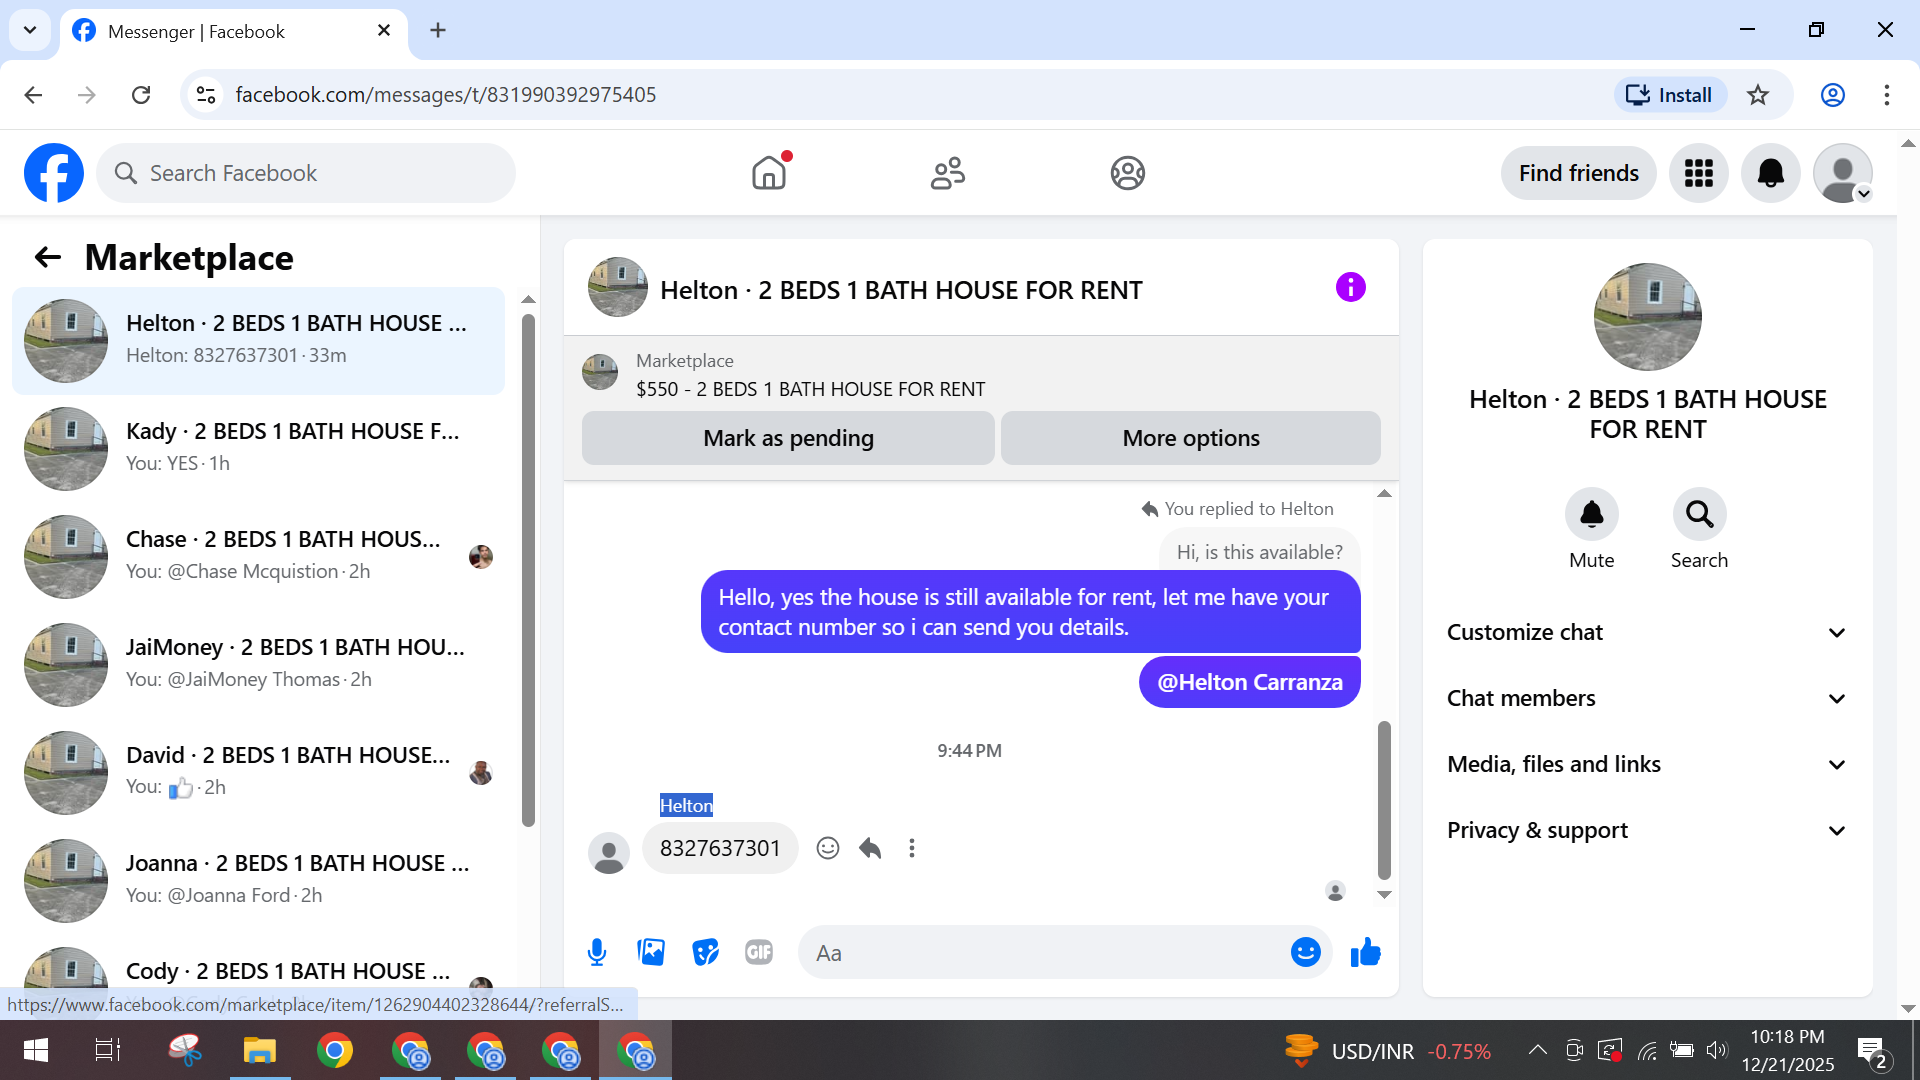Open the tab search dropdown arrow
The height and width of the screenshot is (1080, 1920).
[x=30, y=30]
